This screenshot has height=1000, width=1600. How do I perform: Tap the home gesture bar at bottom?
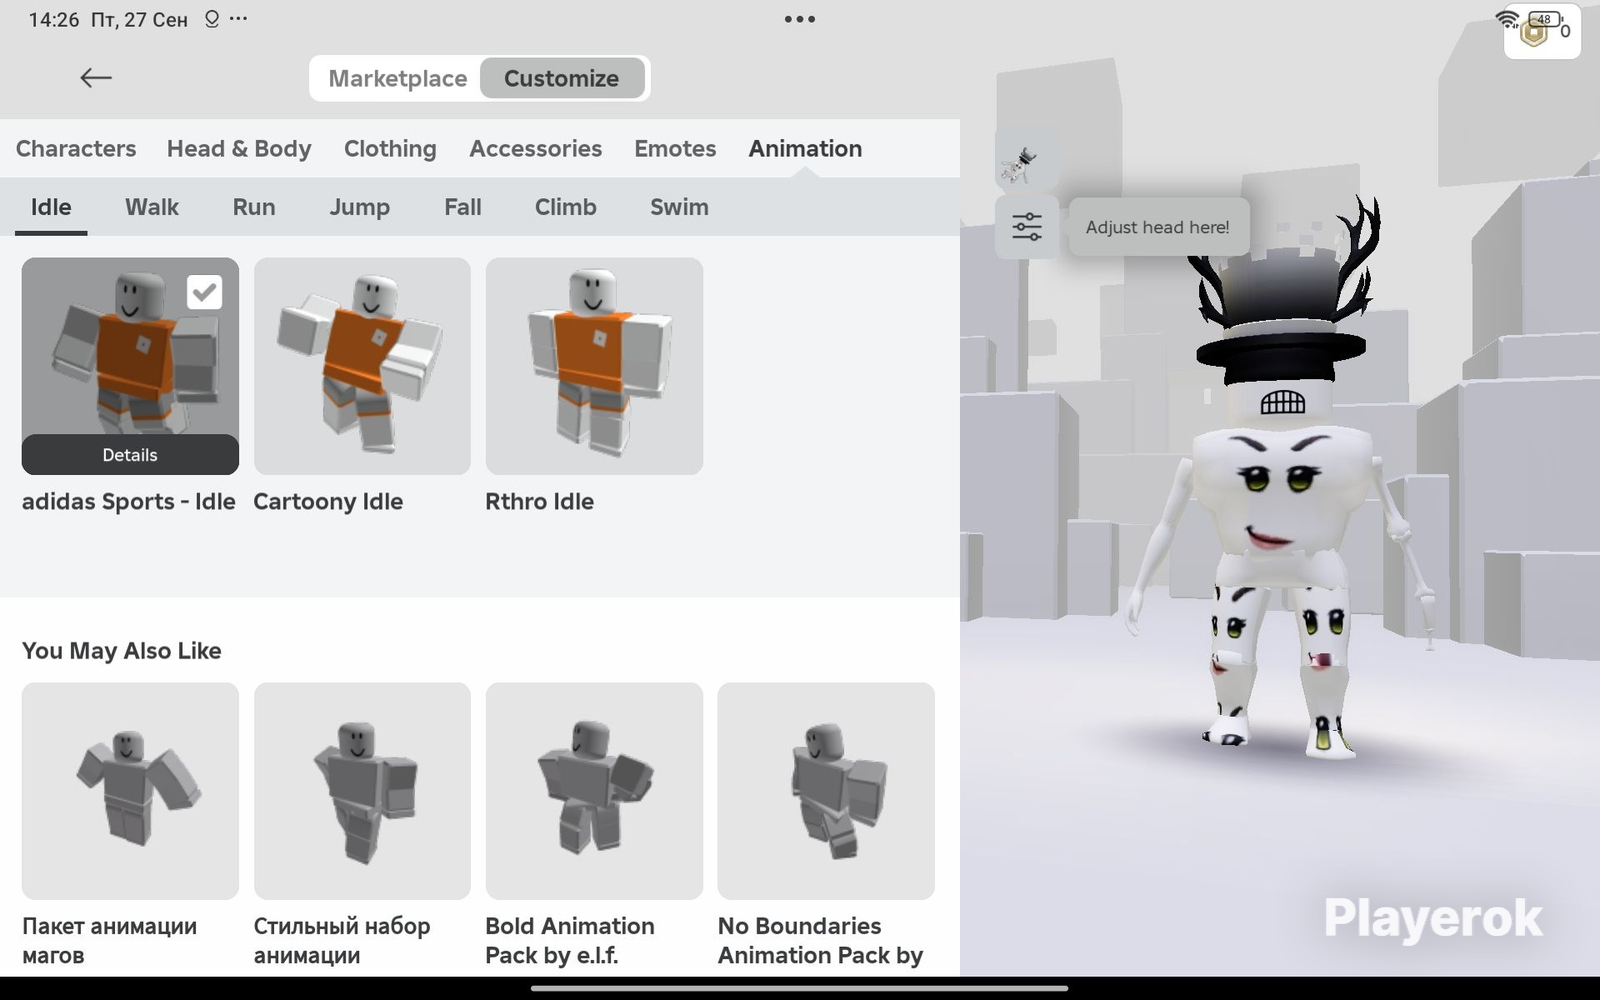point(800,988)
